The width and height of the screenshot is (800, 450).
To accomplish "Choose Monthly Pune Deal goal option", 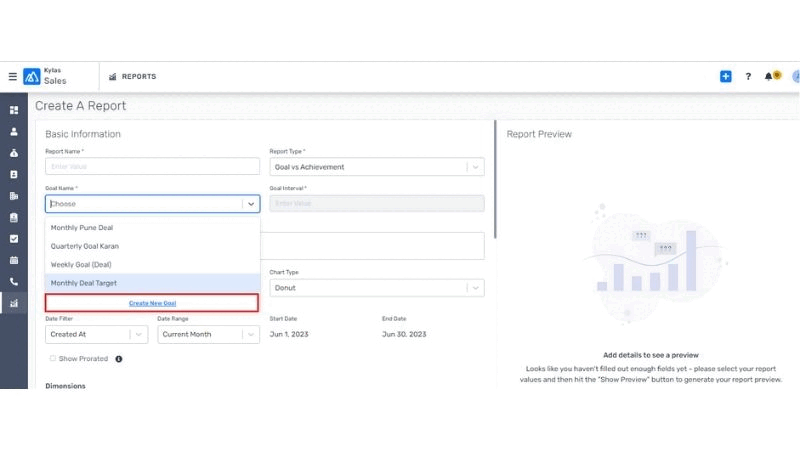I will [152, 228].
